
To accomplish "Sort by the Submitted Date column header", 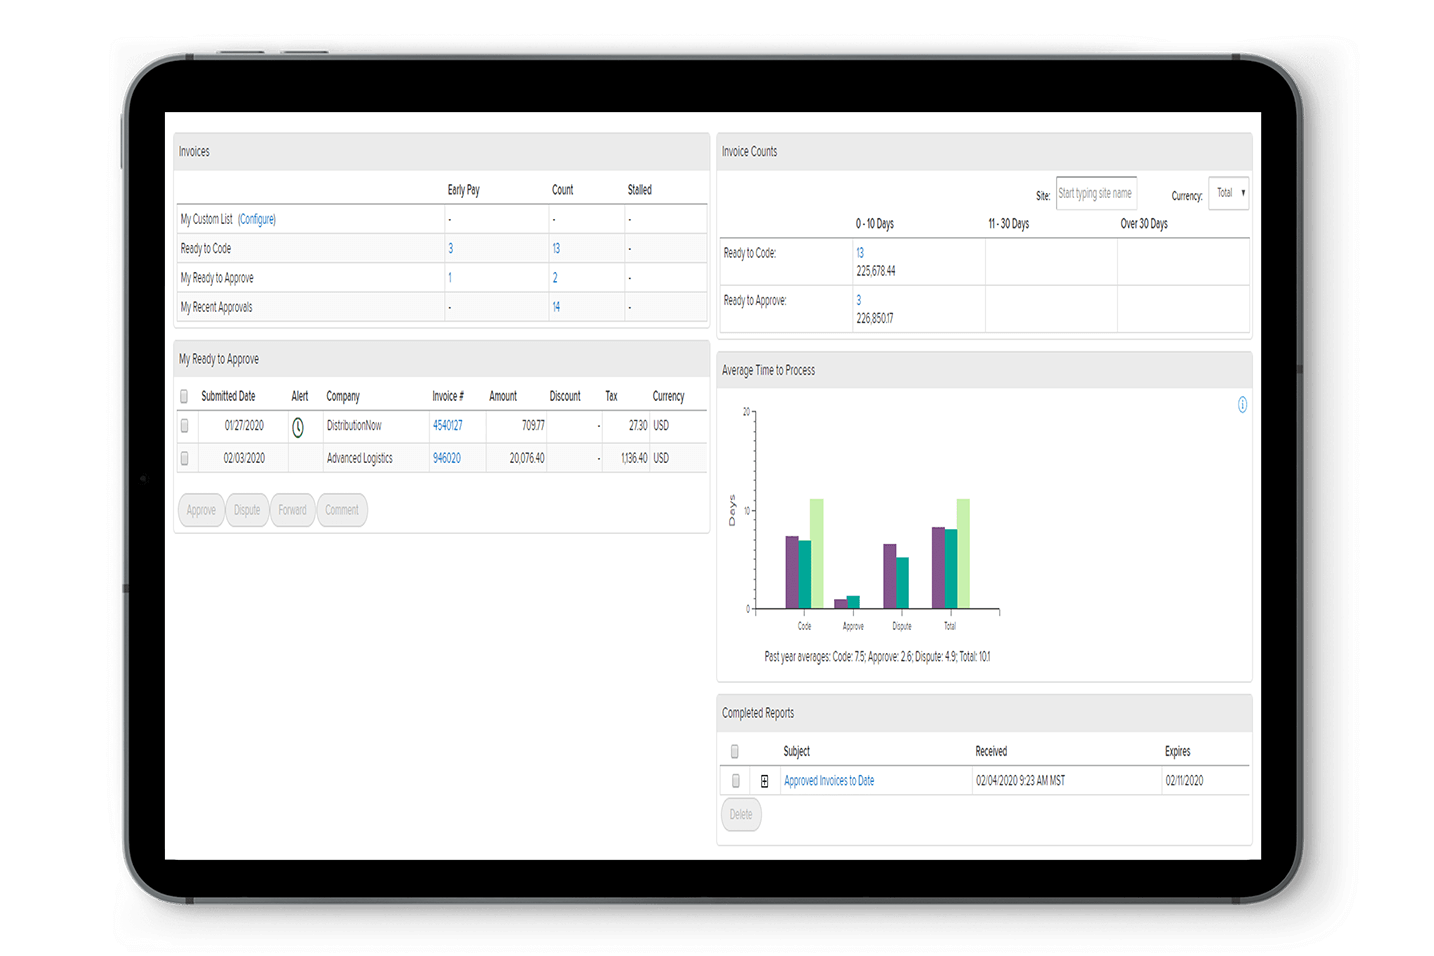I will pyautogui.click(x=228, y=397).
